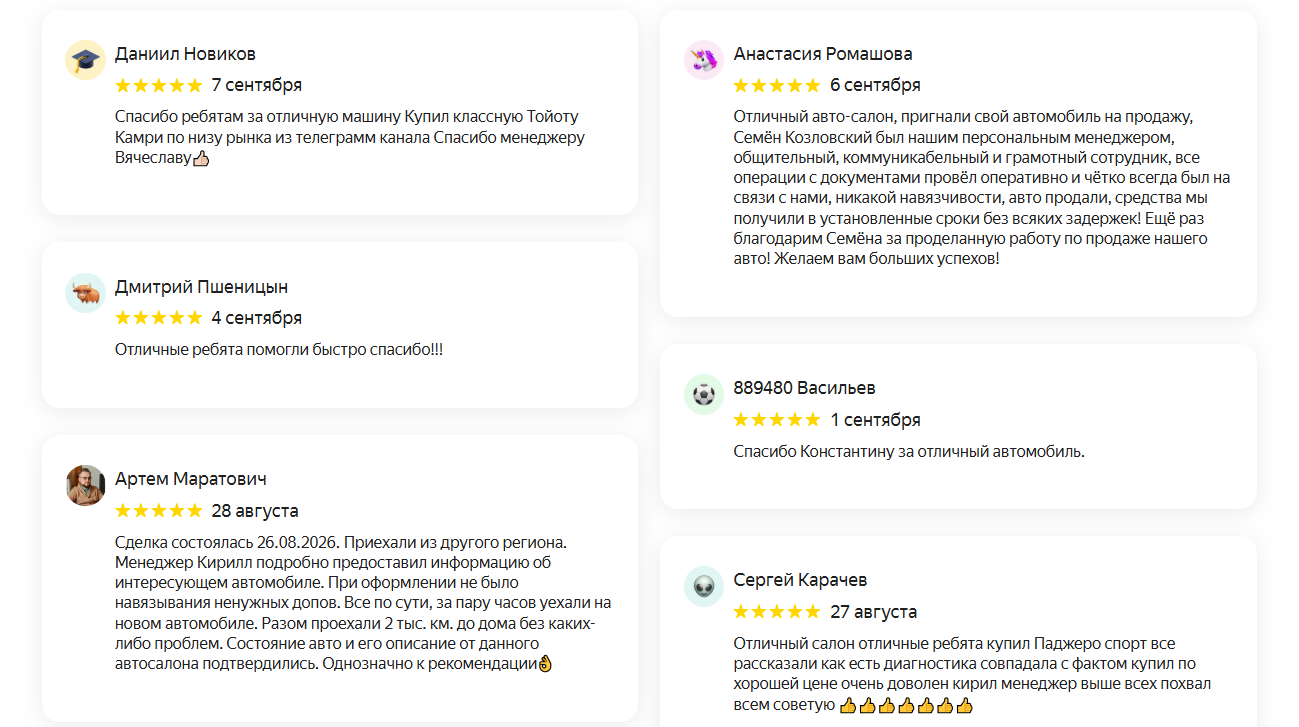Select the reviewer name 889480 Васильев
1299x727 pixels.
click(804, 388)
